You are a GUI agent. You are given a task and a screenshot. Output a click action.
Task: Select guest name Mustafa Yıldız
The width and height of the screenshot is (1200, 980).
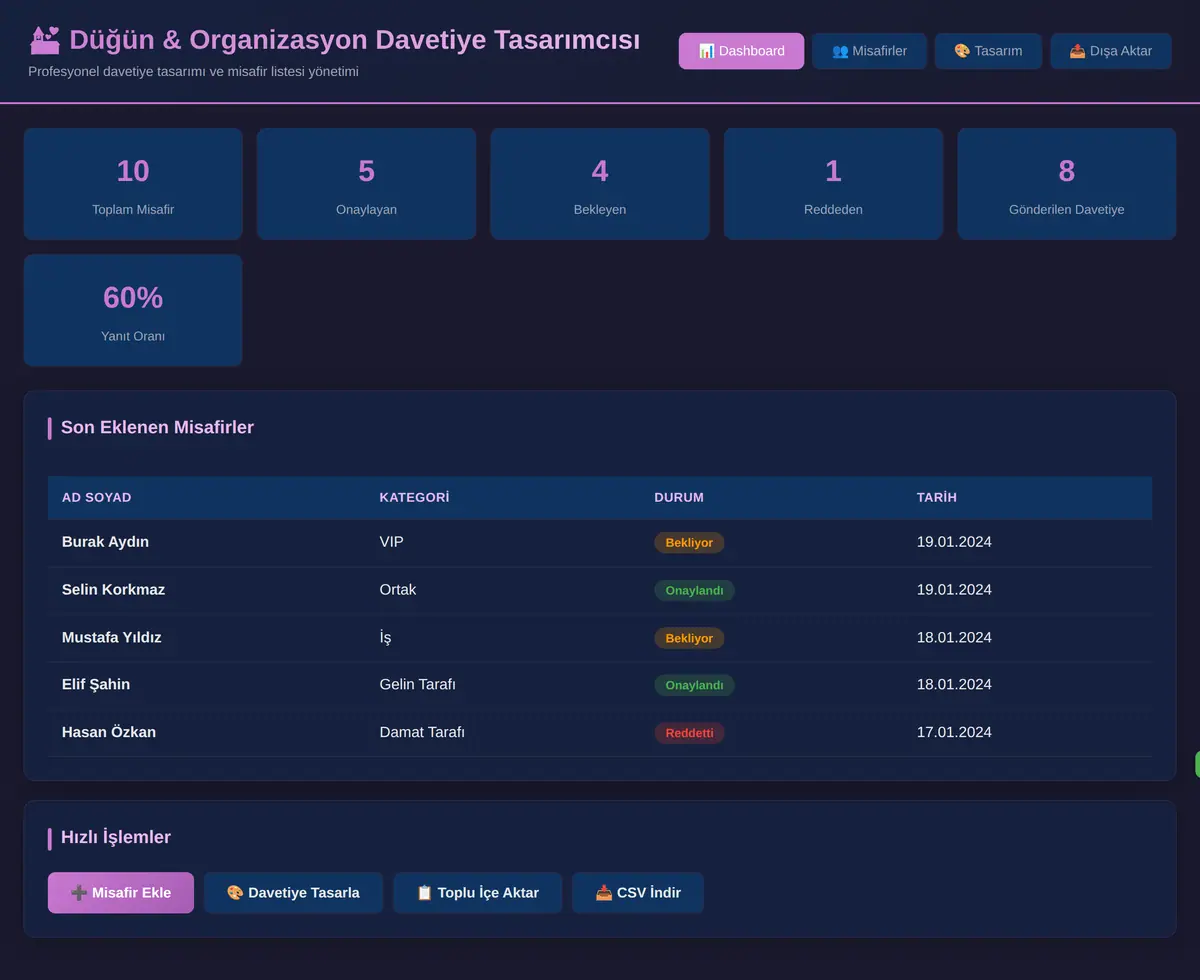click(x=111, y=637)
